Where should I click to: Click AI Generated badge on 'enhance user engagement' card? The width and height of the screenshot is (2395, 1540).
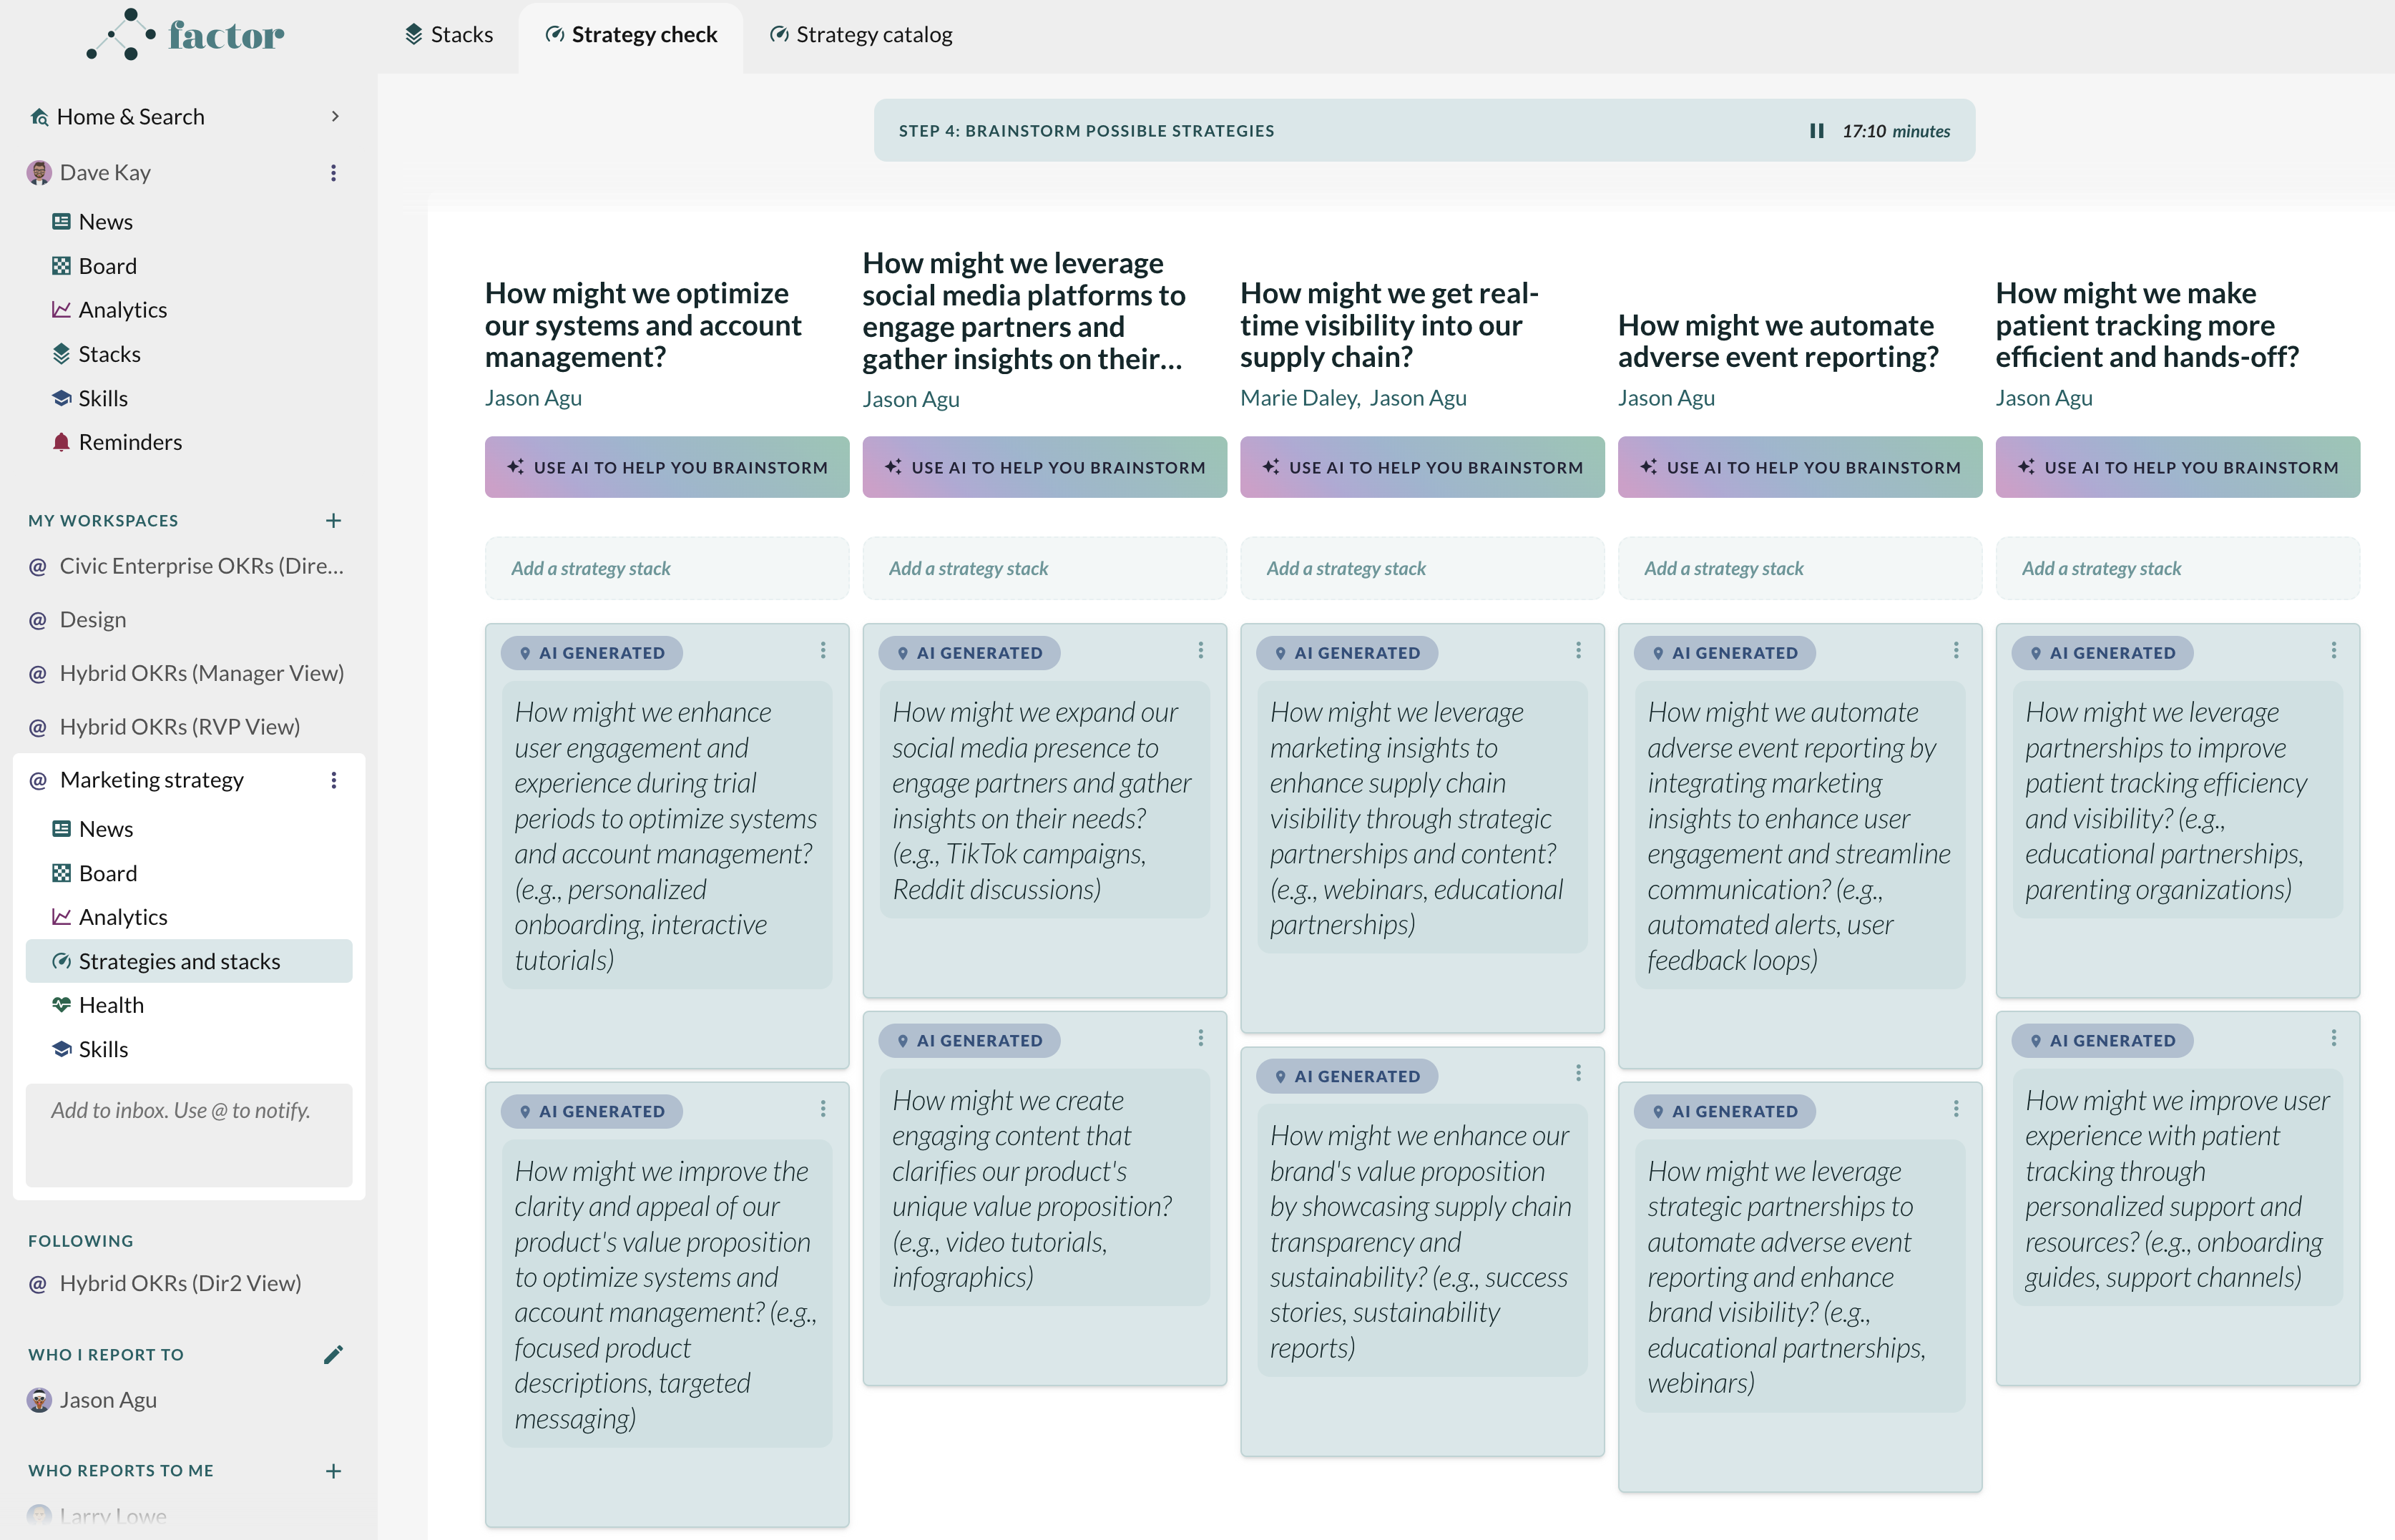592,653
